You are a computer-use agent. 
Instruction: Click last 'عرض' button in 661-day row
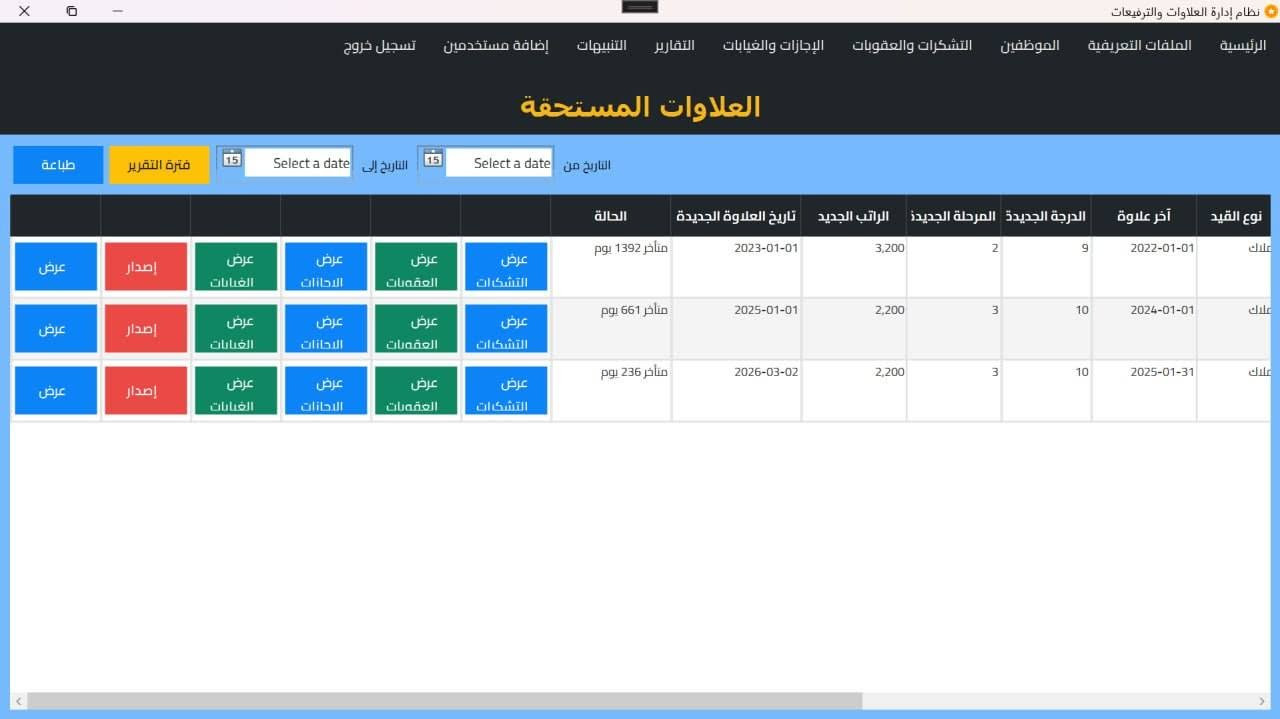[x=56, y=329]
